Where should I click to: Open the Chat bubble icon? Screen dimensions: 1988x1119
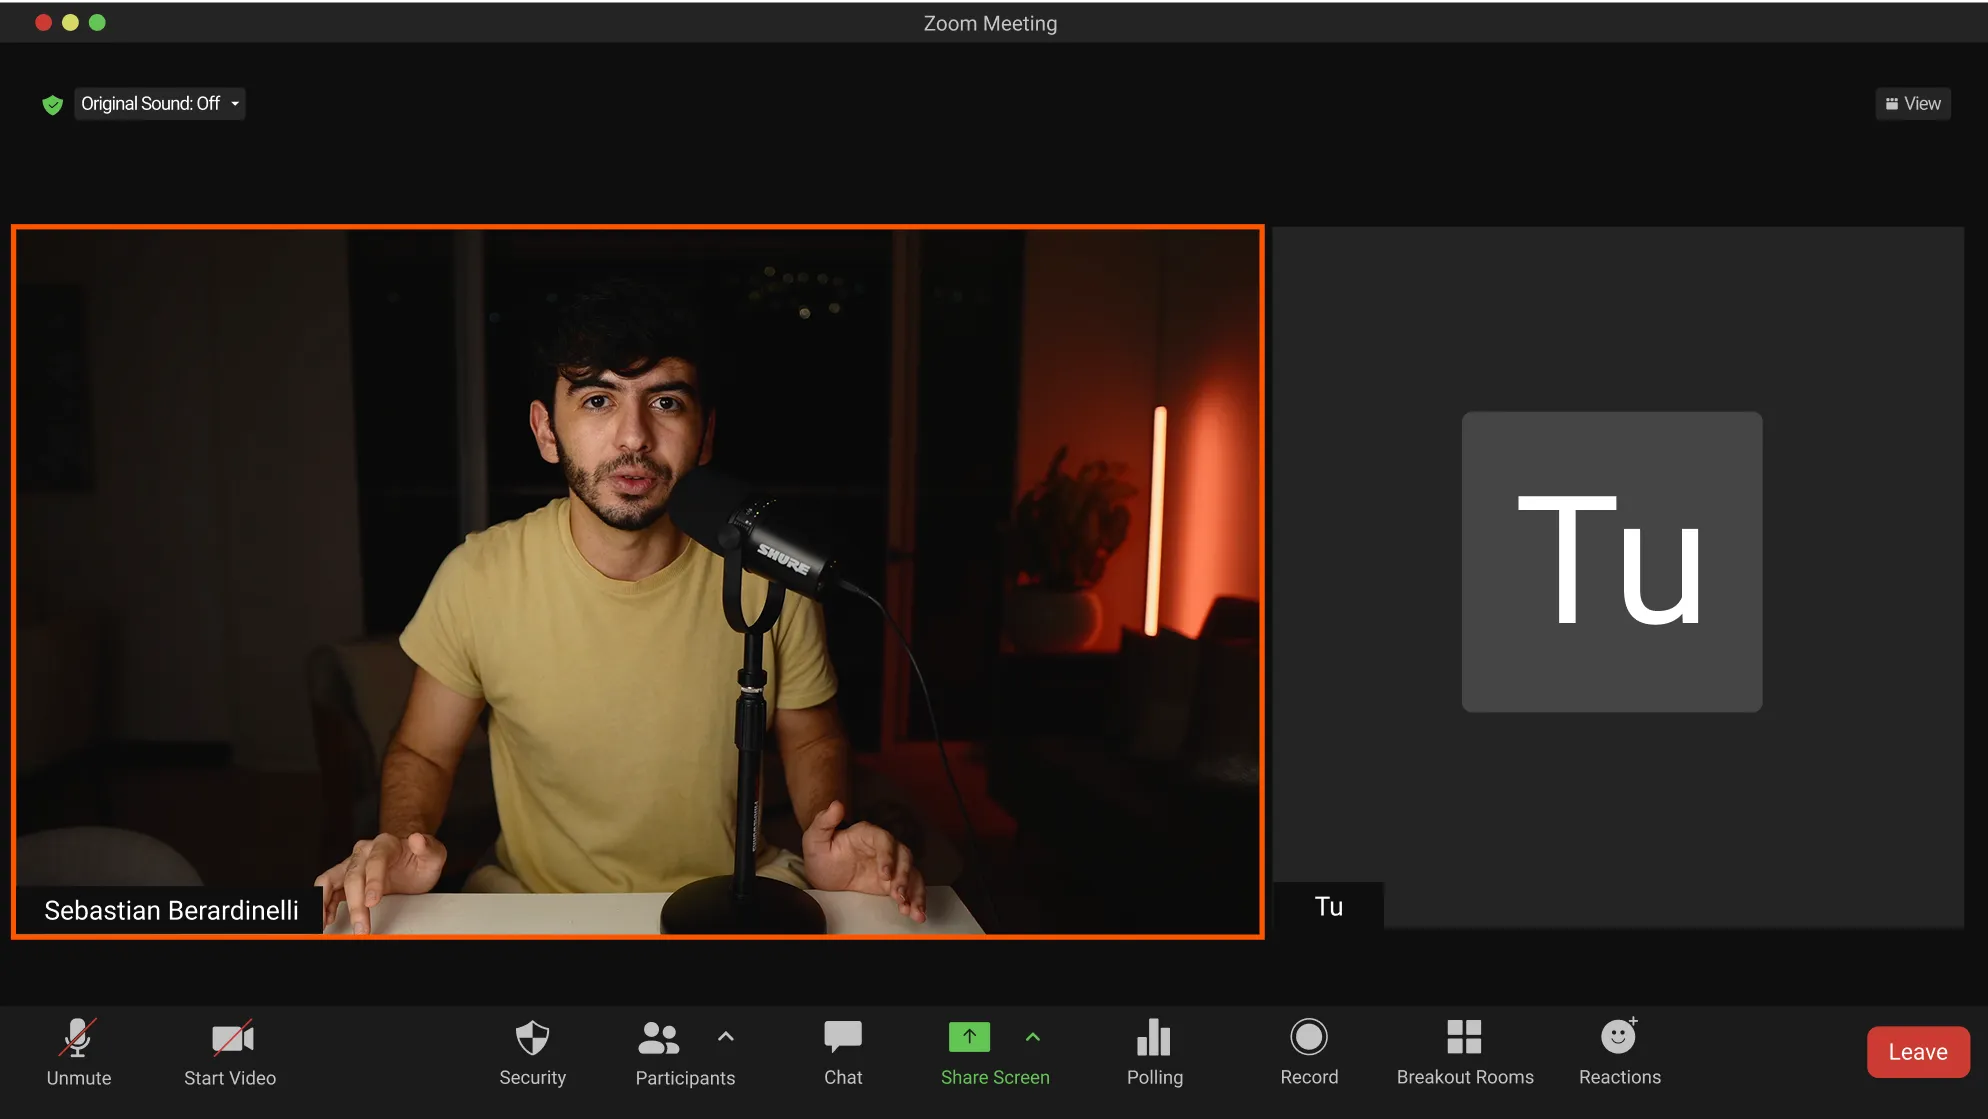pyautogui.click(x=842, y=1037)
